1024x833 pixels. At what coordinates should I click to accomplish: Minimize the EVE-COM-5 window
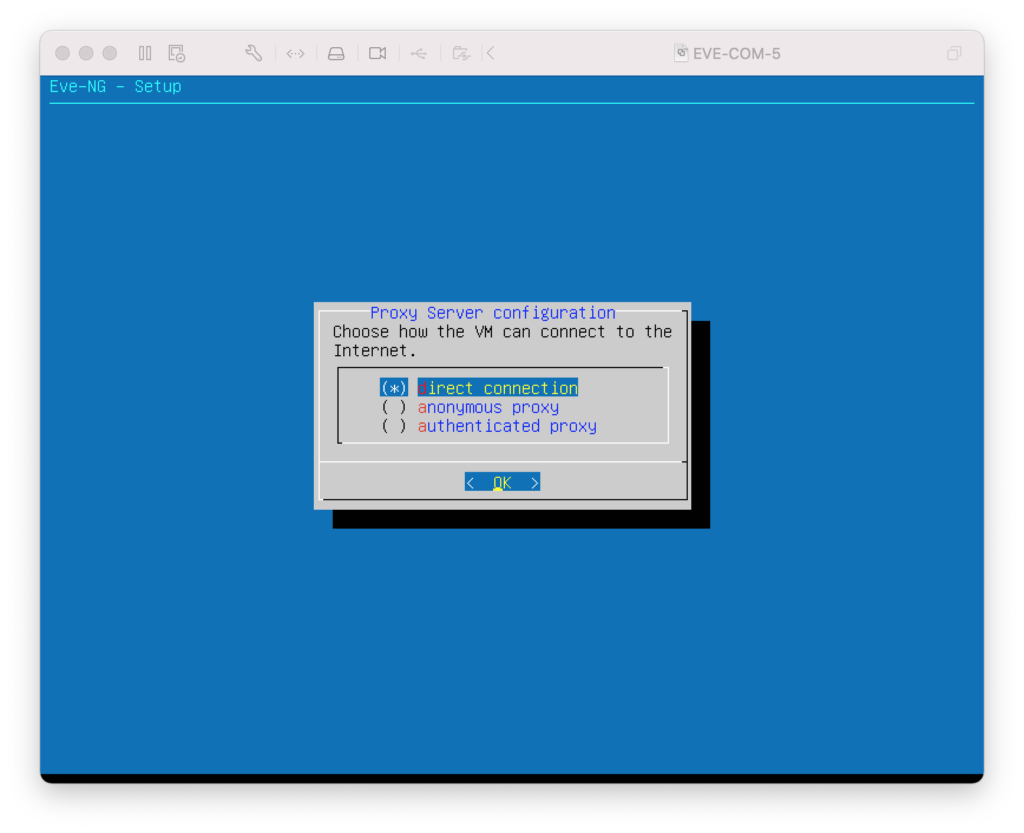(86, 54)
